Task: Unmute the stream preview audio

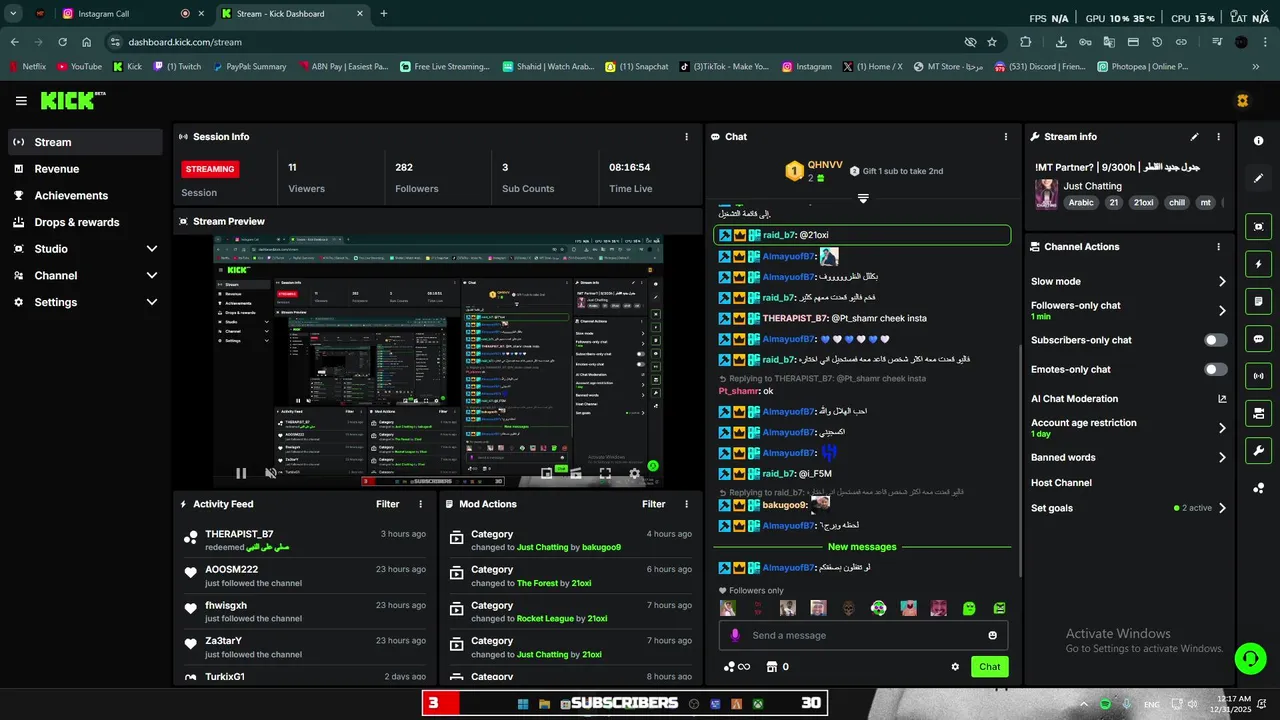Action: coord(270,473)
